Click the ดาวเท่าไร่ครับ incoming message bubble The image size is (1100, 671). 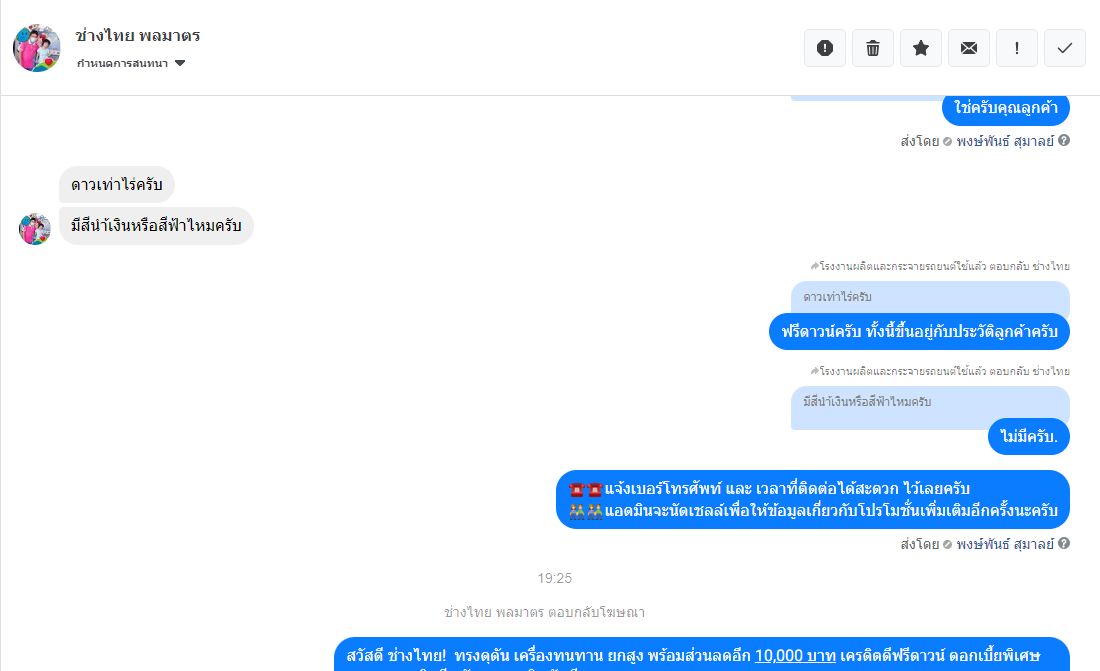(x=116, y=185)
